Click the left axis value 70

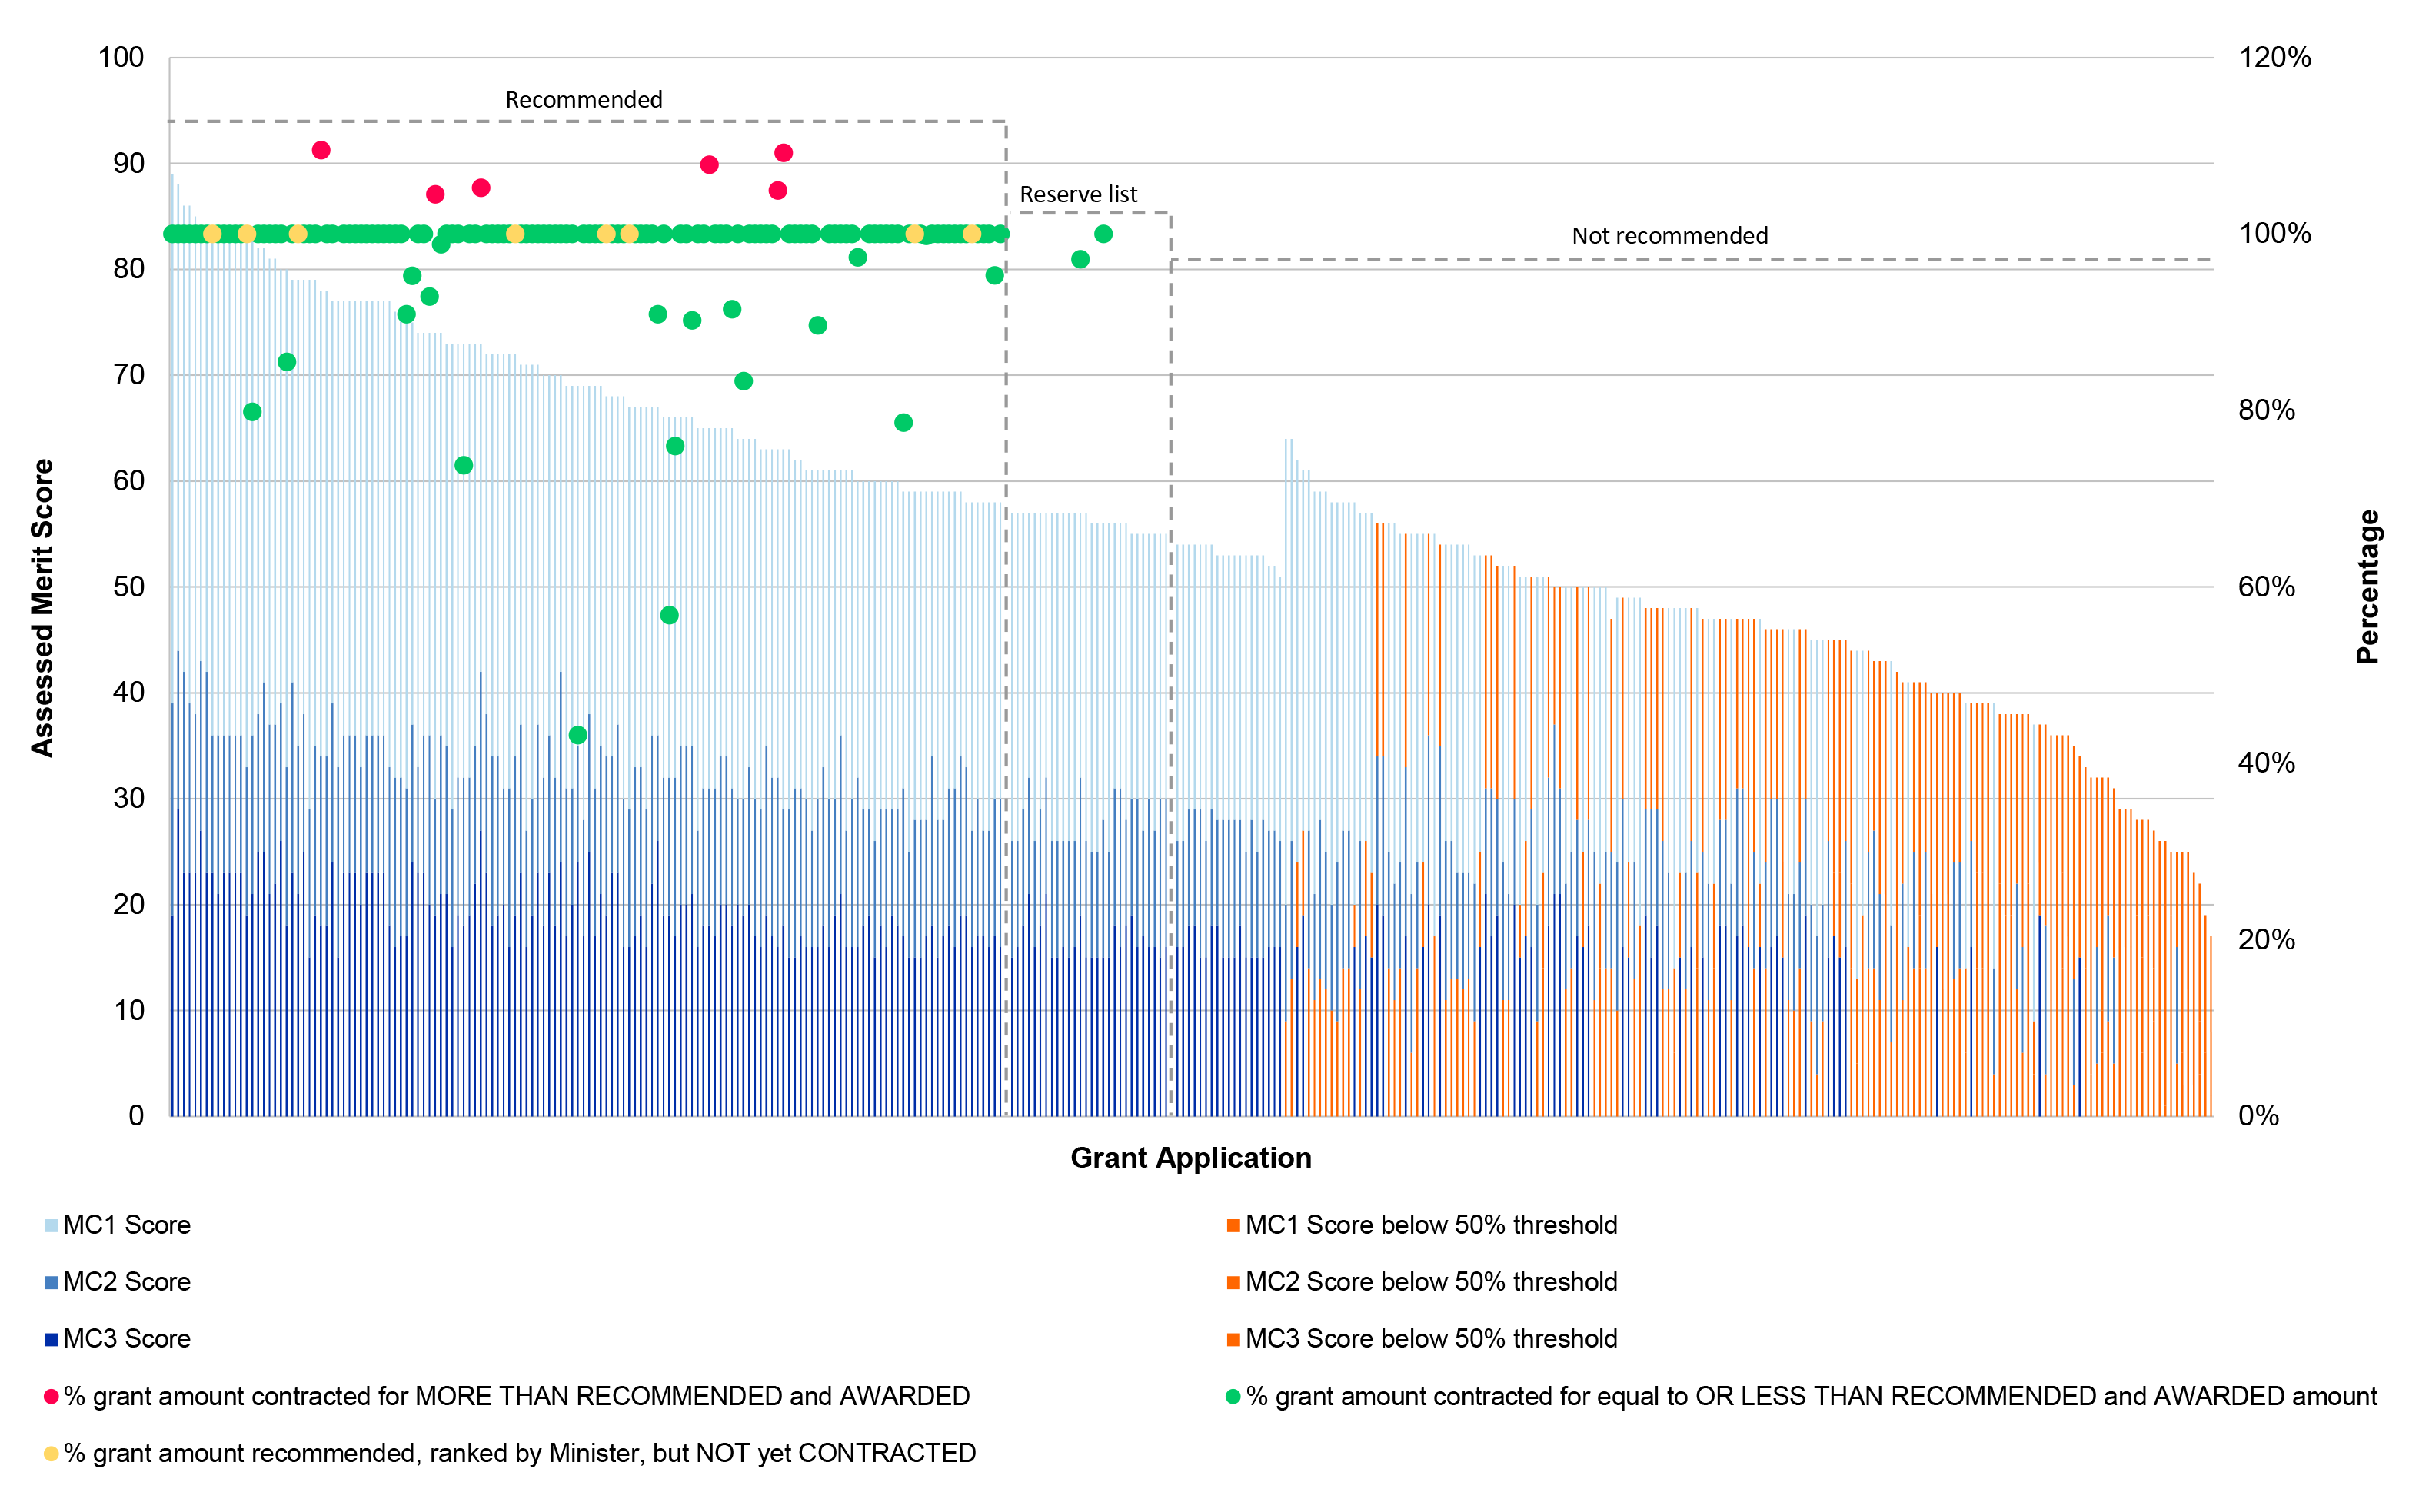click(x=129, y=375)
